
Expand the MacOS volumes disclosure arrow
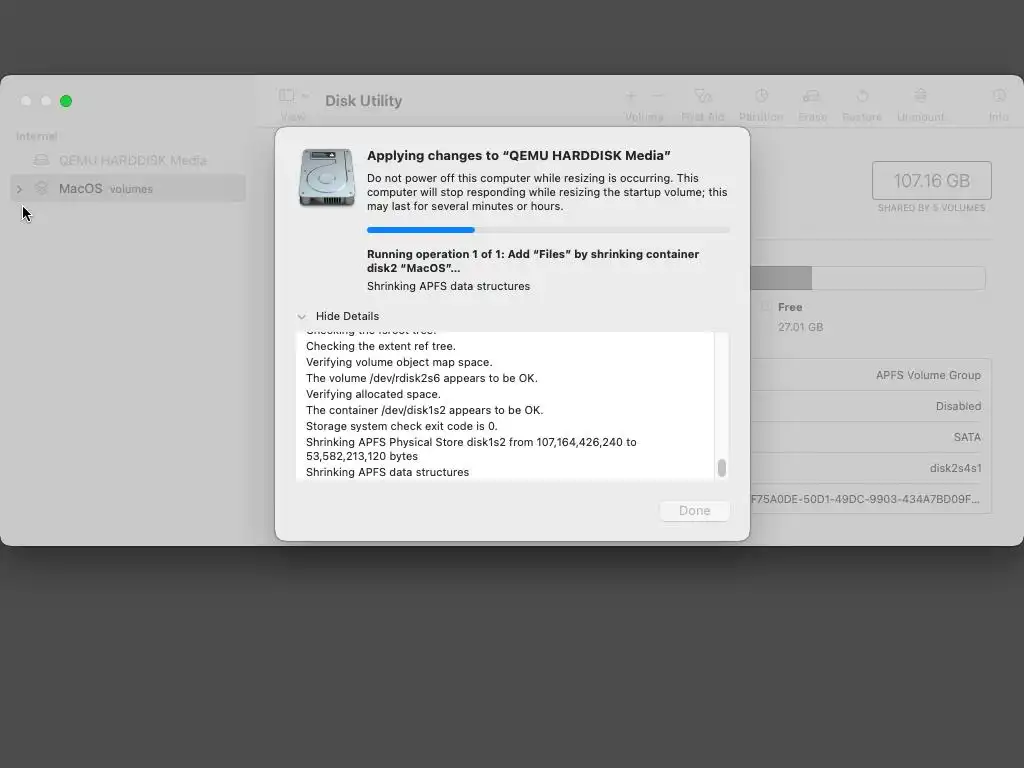pos(19,189)
